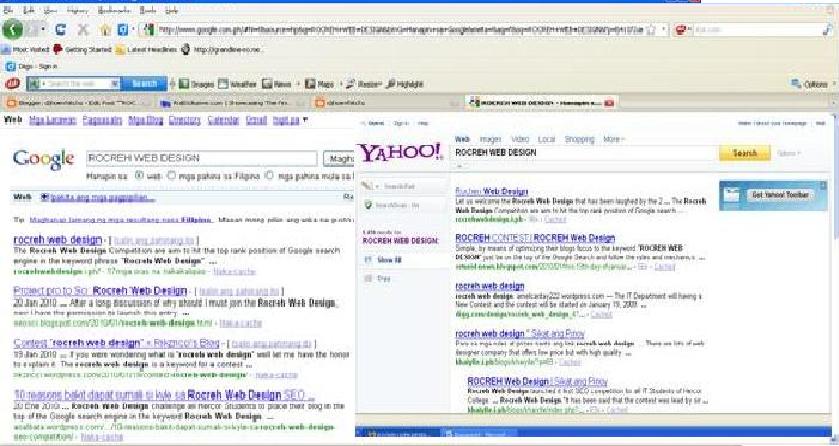839x446 pixels.
Task: Switch to the Blogger tab
Action: click(x=78, y=102)
